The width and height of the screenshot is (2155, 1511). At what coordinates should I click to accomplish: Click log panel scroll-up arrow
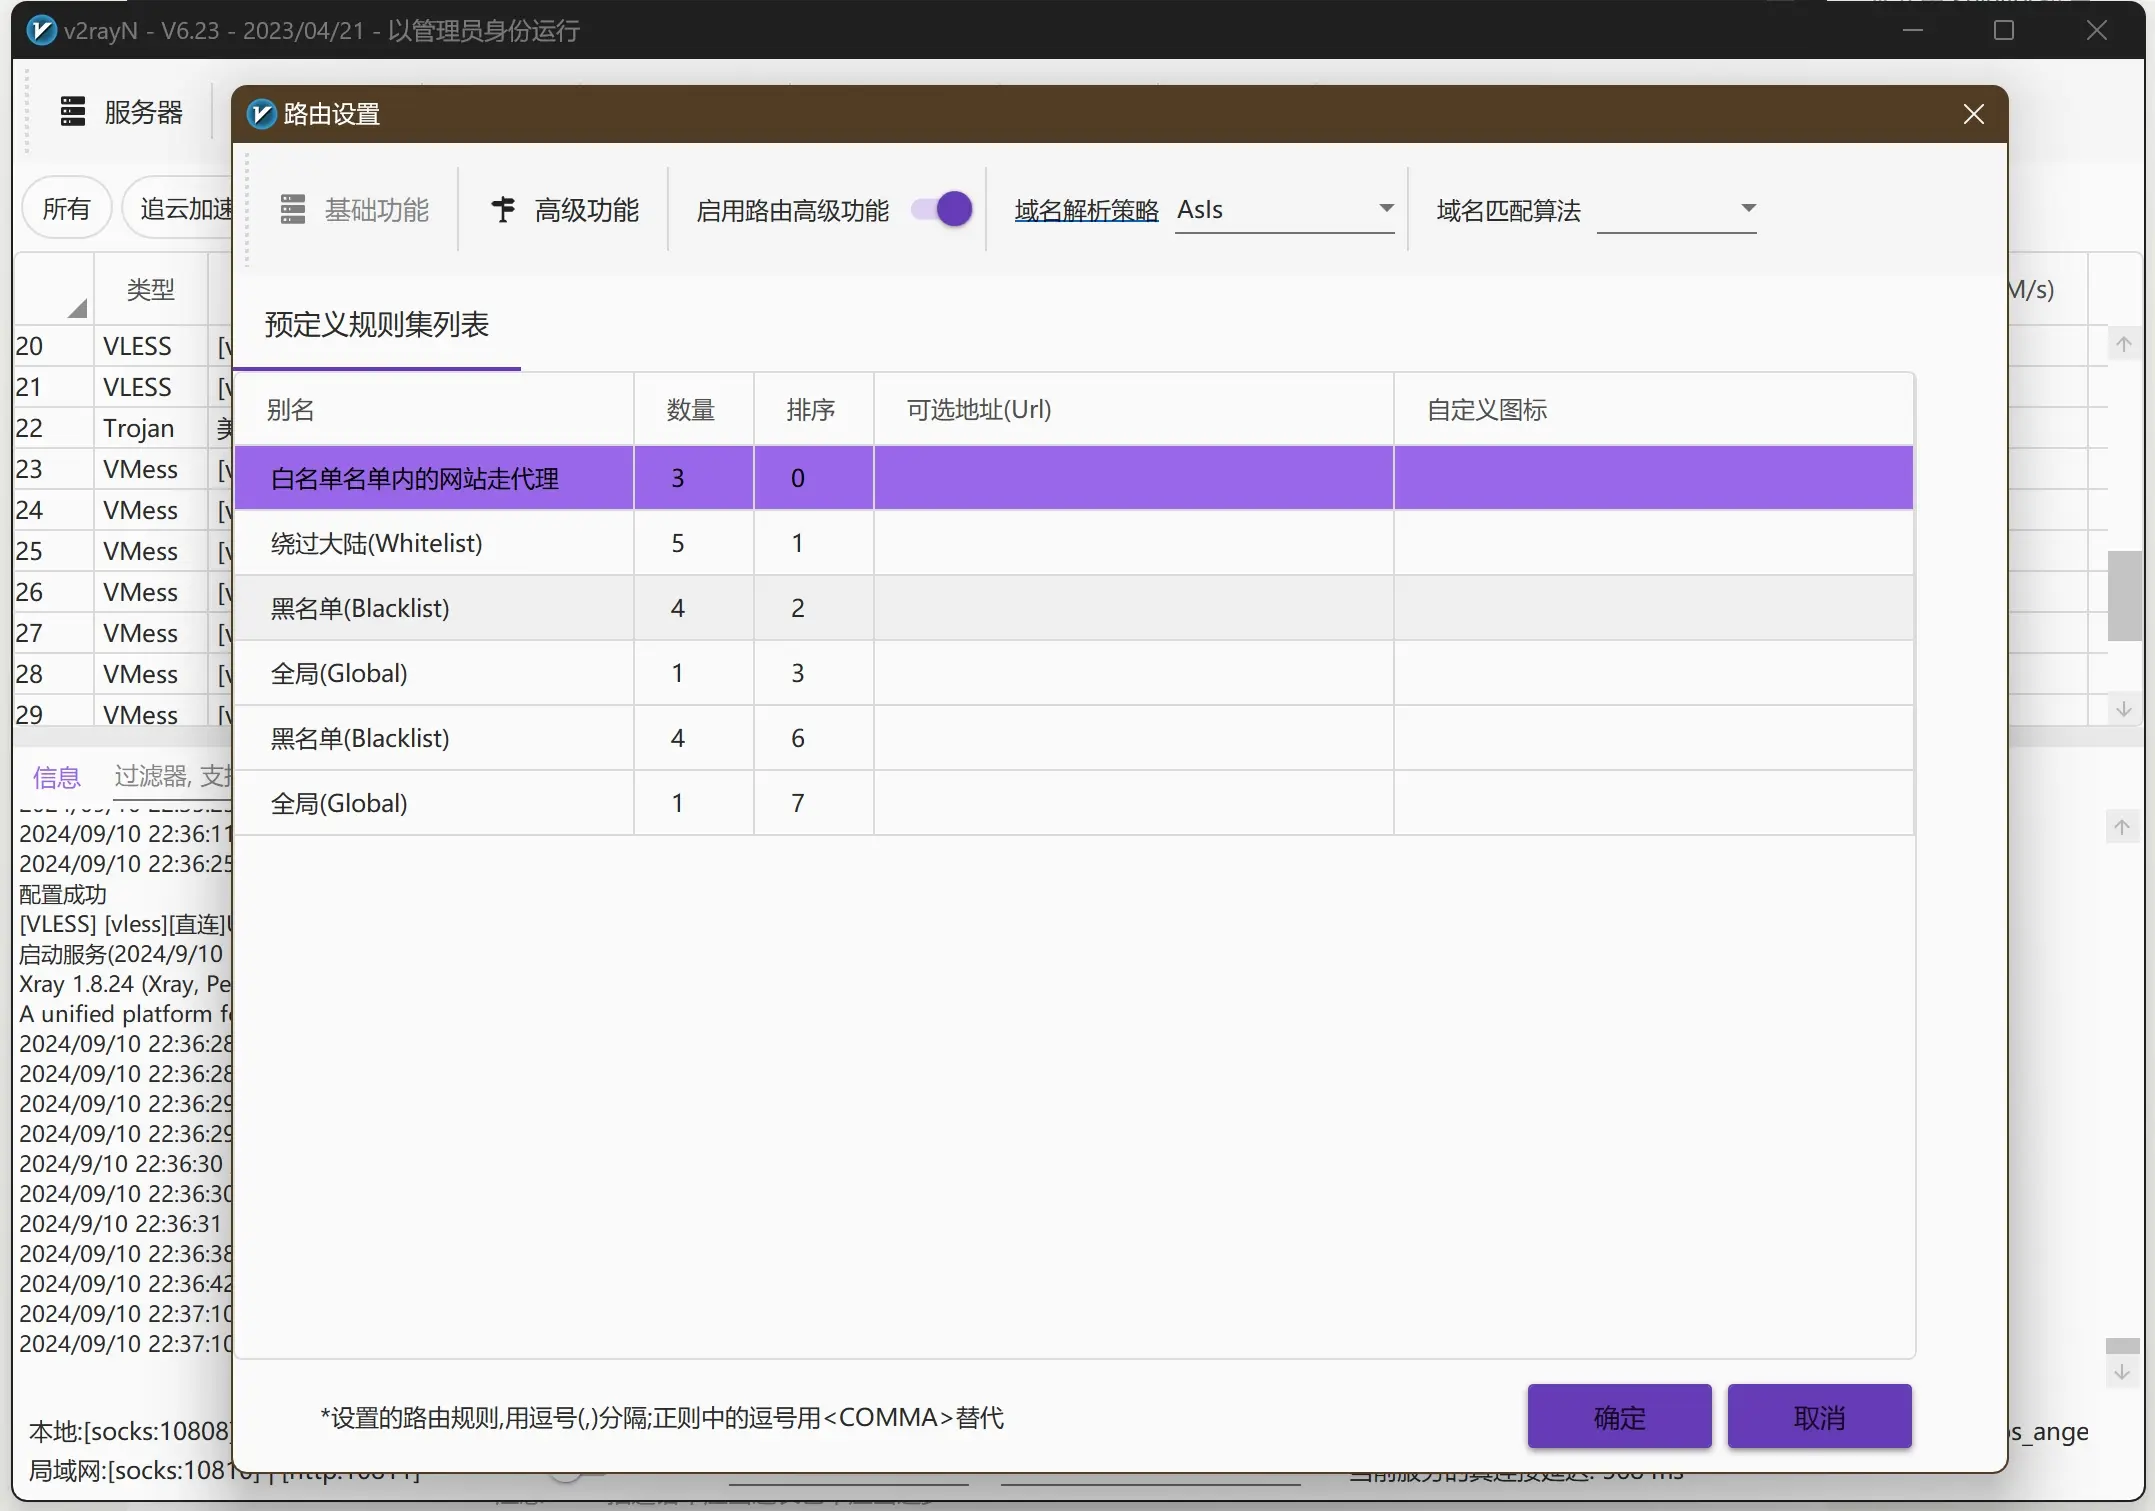click(x=2122, y=827)
